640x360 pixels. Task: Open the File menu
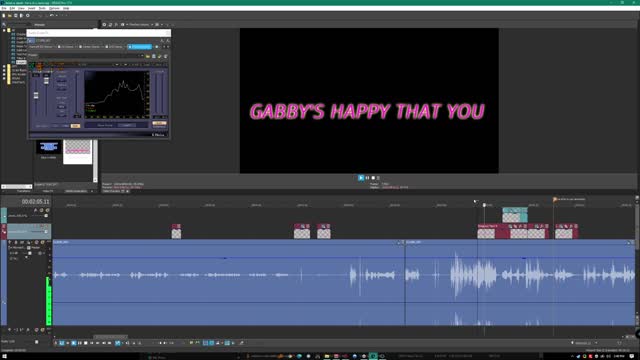4,8
